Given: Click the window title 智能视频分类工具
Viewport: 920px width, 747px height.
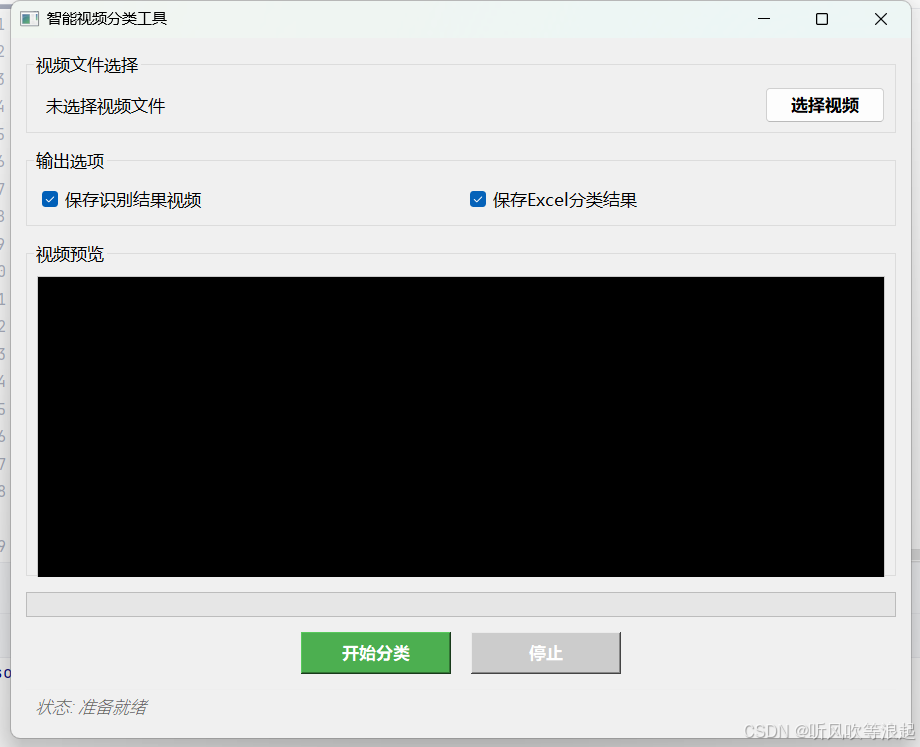Looking at the screenshot, I should pyautogui.click(x=107, y=19).
